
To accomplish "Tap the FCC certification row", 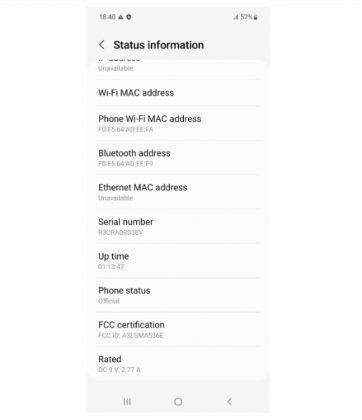I will pyautogui.click(x=178, y=329).
